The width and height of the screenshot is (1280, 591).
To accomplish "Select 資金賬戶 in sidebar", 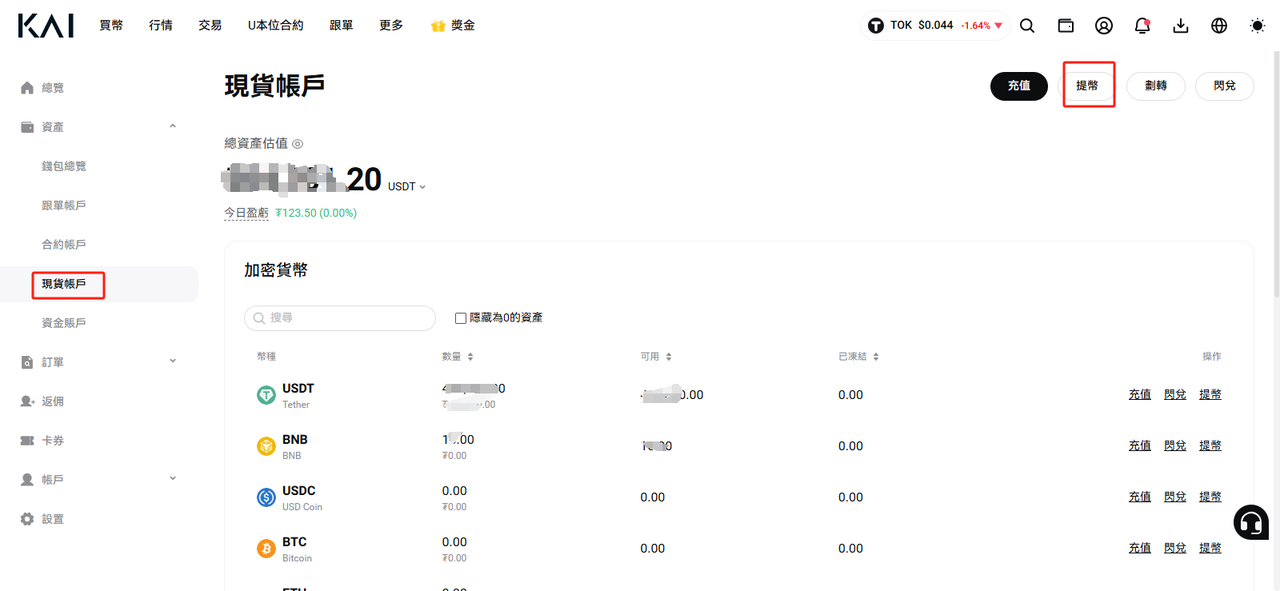I will [x=64, y=323].
